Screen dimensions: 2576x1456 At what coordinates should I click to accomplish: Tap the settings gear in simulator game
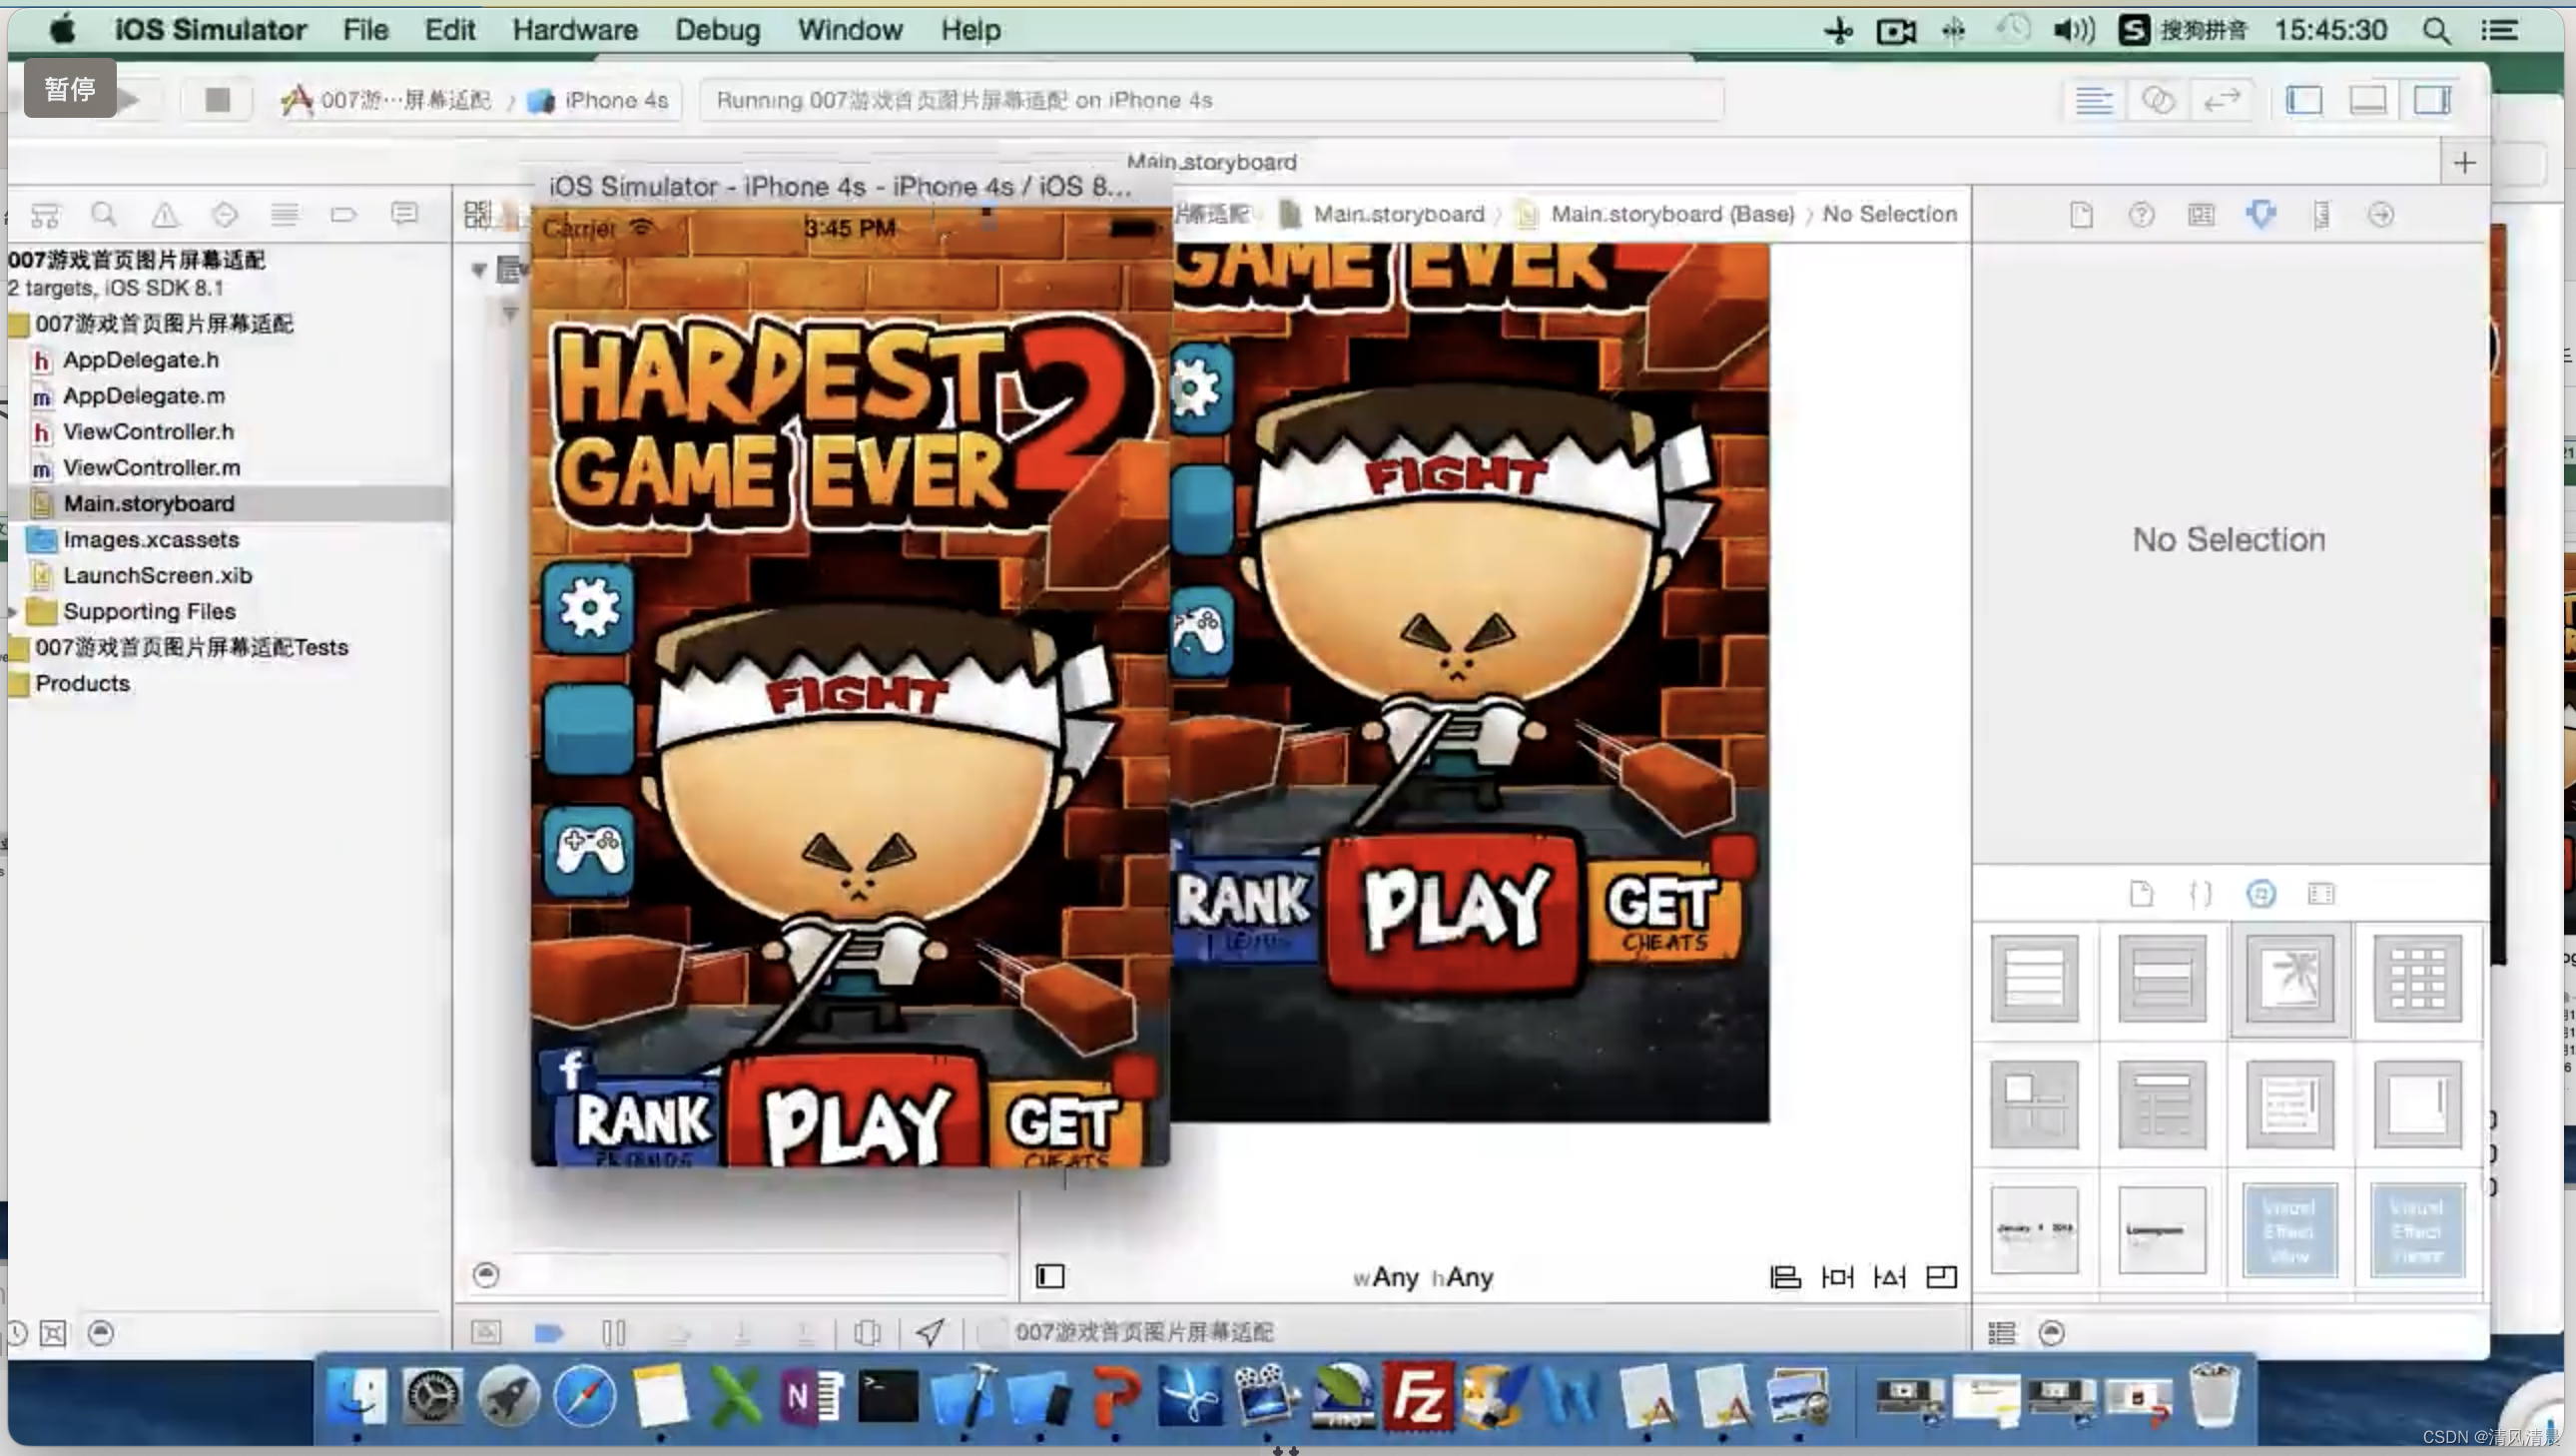click(x=589, y=607)
